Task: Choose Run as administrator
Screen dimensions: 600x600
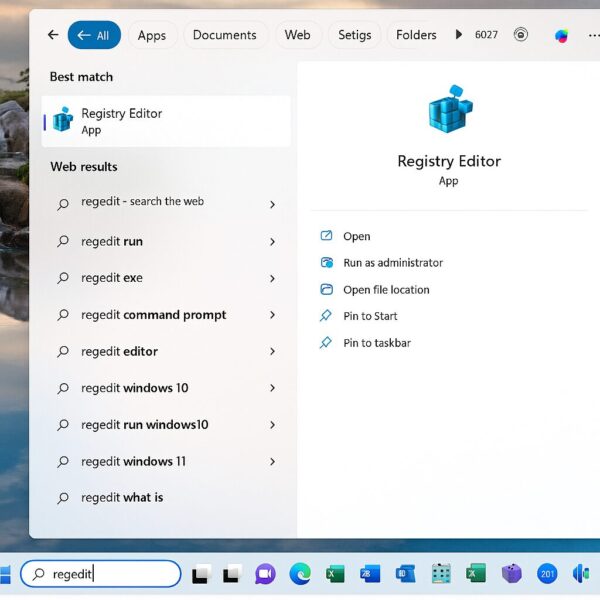Action: pos(393,262)
